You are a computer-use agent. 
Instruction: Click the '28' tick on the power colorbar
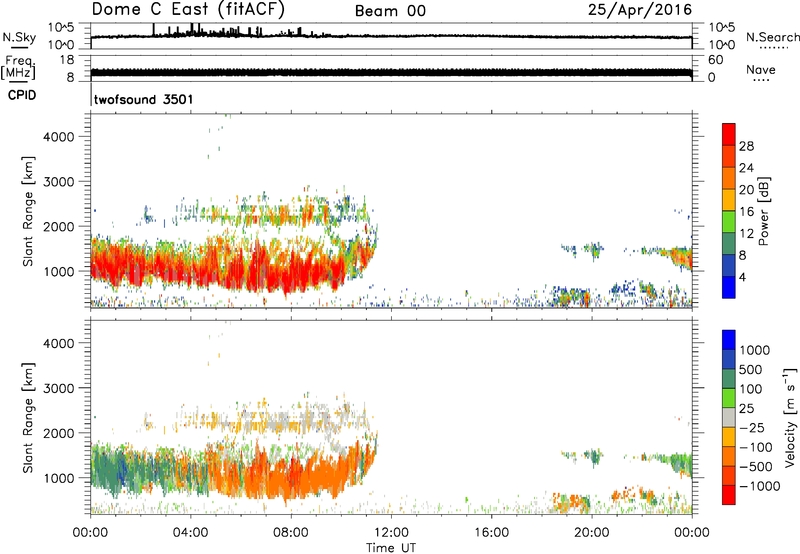point(746,146)
